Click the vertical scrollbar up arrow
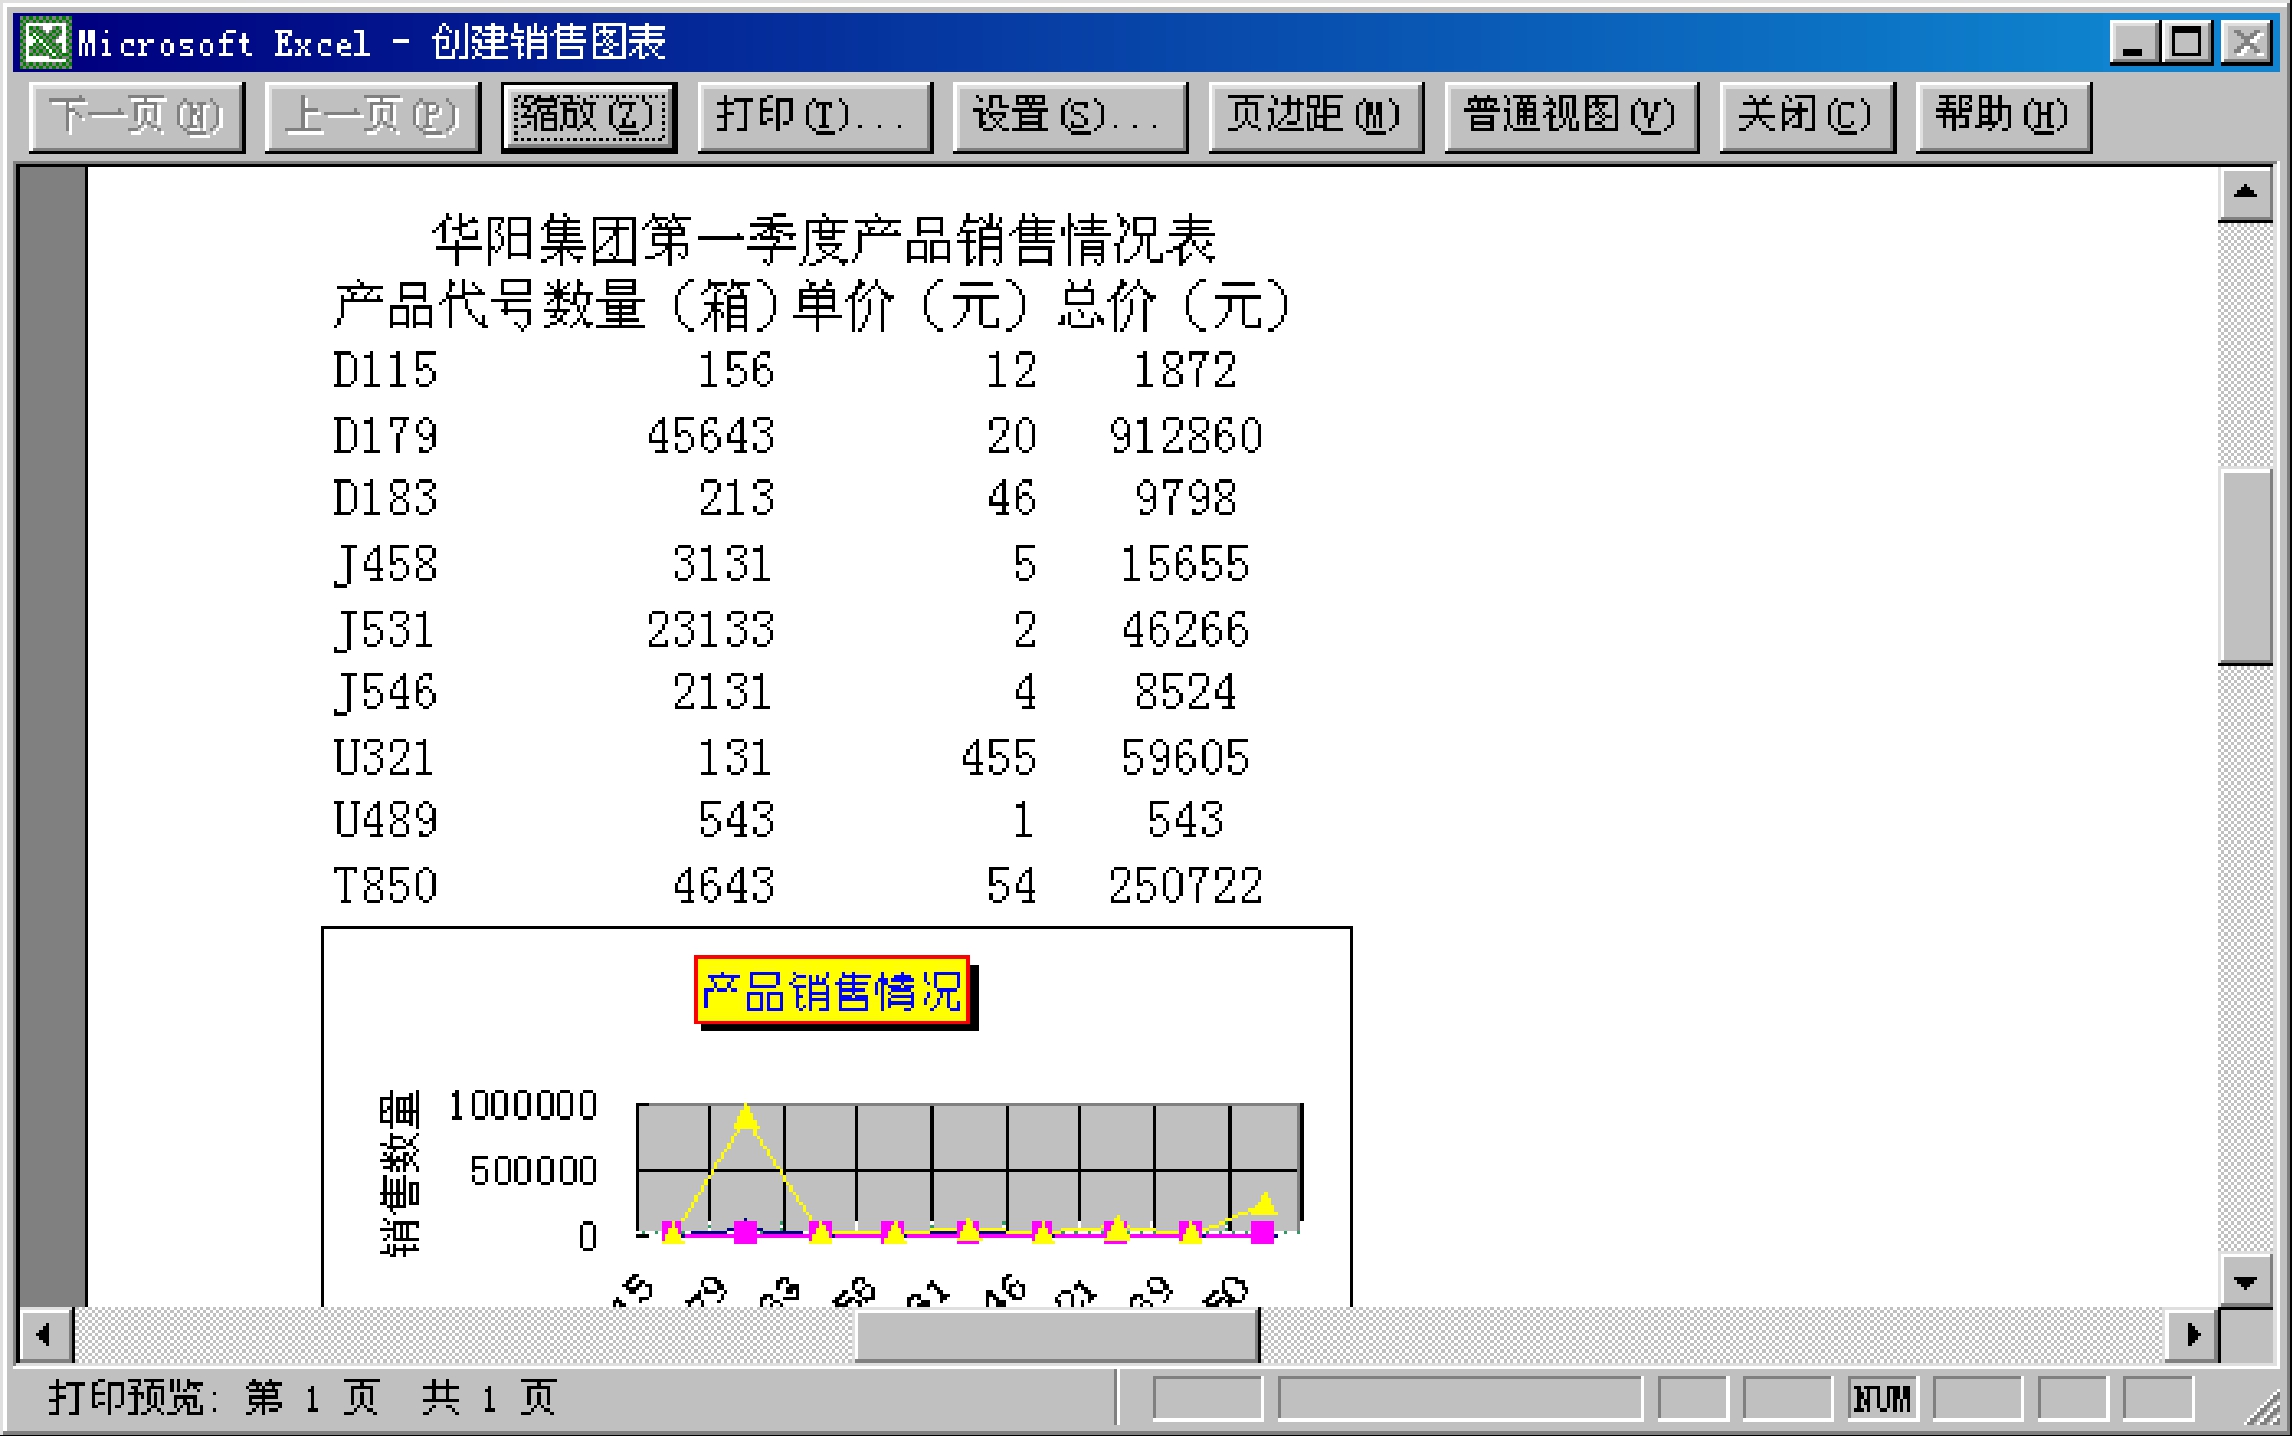2292x1436 pixels. 2244,192
